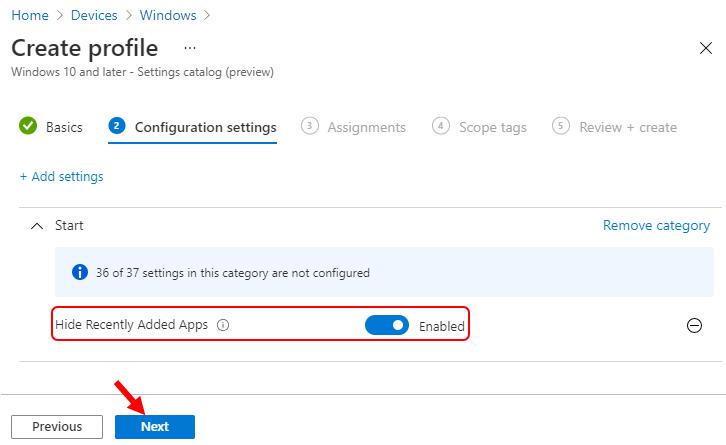The width and height of the screenshot is (726, 445).
Task: Toggle Hide Recently Added Apps switch
Action: pos(387,325)
